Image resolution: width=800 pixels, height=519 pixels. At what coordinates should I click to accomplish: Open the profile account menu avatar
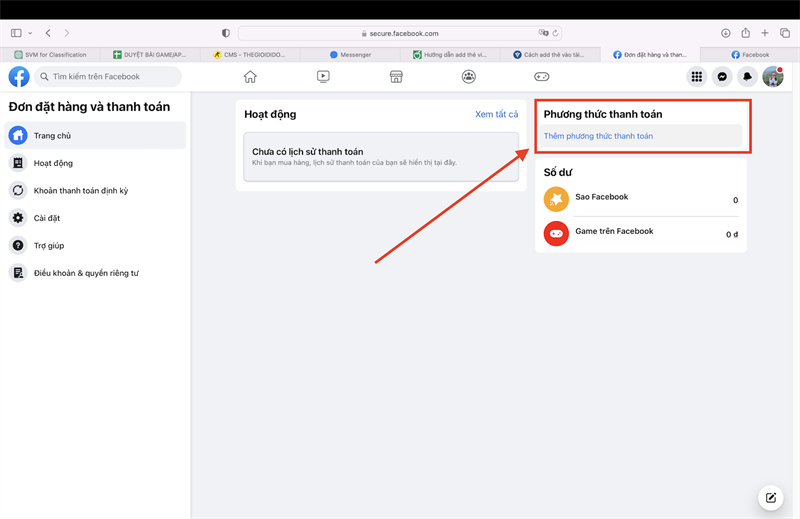click(772, 77)
